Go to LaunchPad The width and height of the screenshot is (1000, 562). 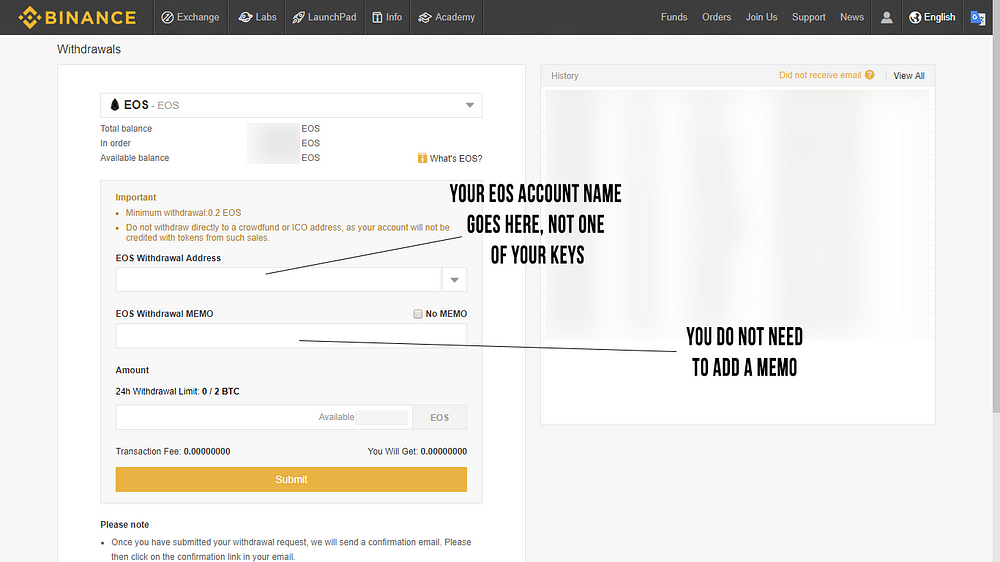click(325, 17)
